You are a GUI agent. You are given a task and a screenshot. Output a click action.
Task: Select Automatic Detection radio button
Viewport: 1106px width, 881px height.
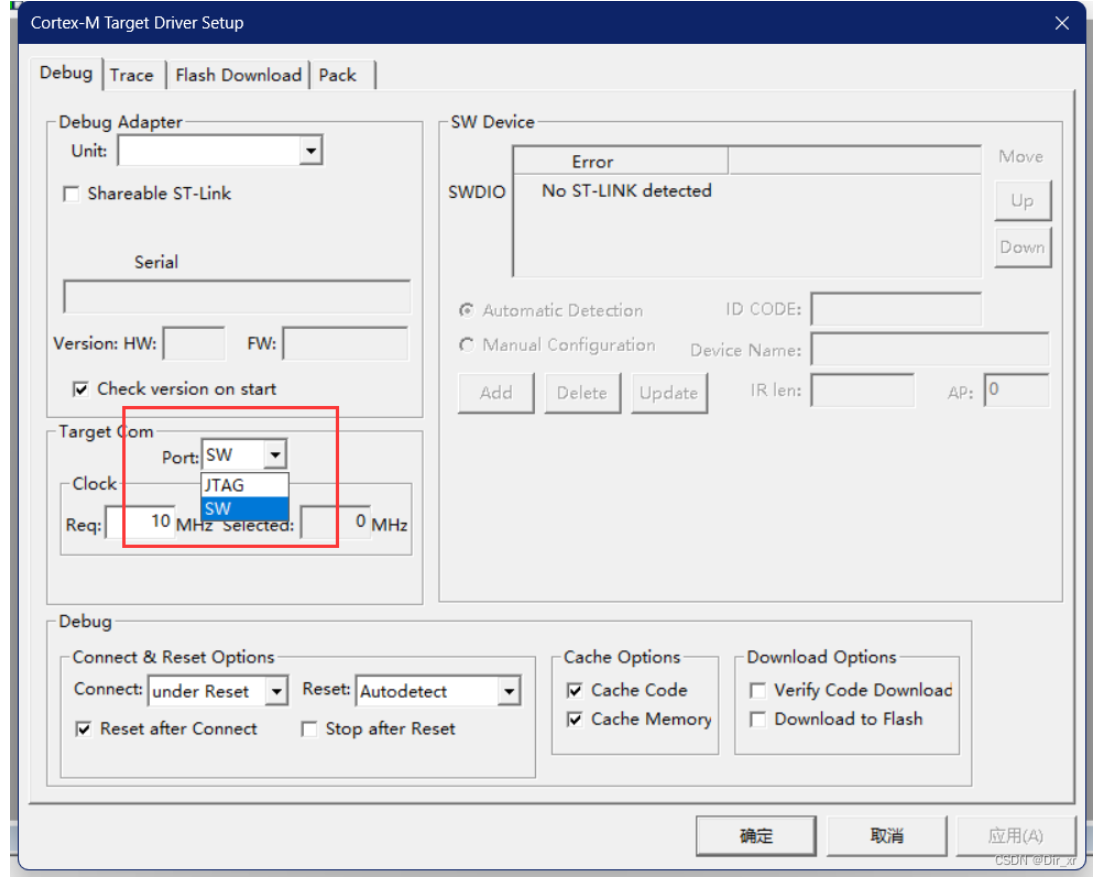pyautogui.click(x=466, y=310)
